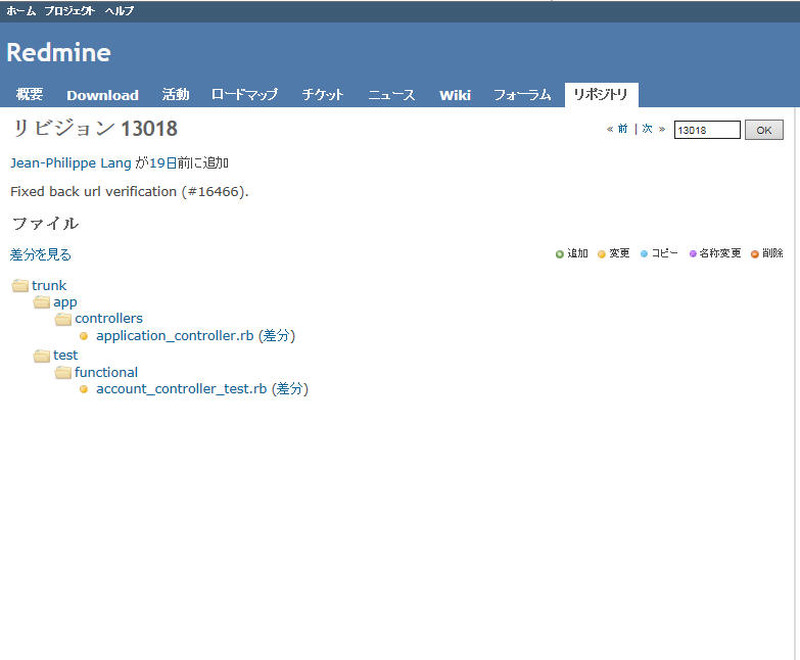The width and height of the screenshot is (800, 660).
Task: Go to next revision 次 »
Action: pyautogui.click(x=653, y=129)
